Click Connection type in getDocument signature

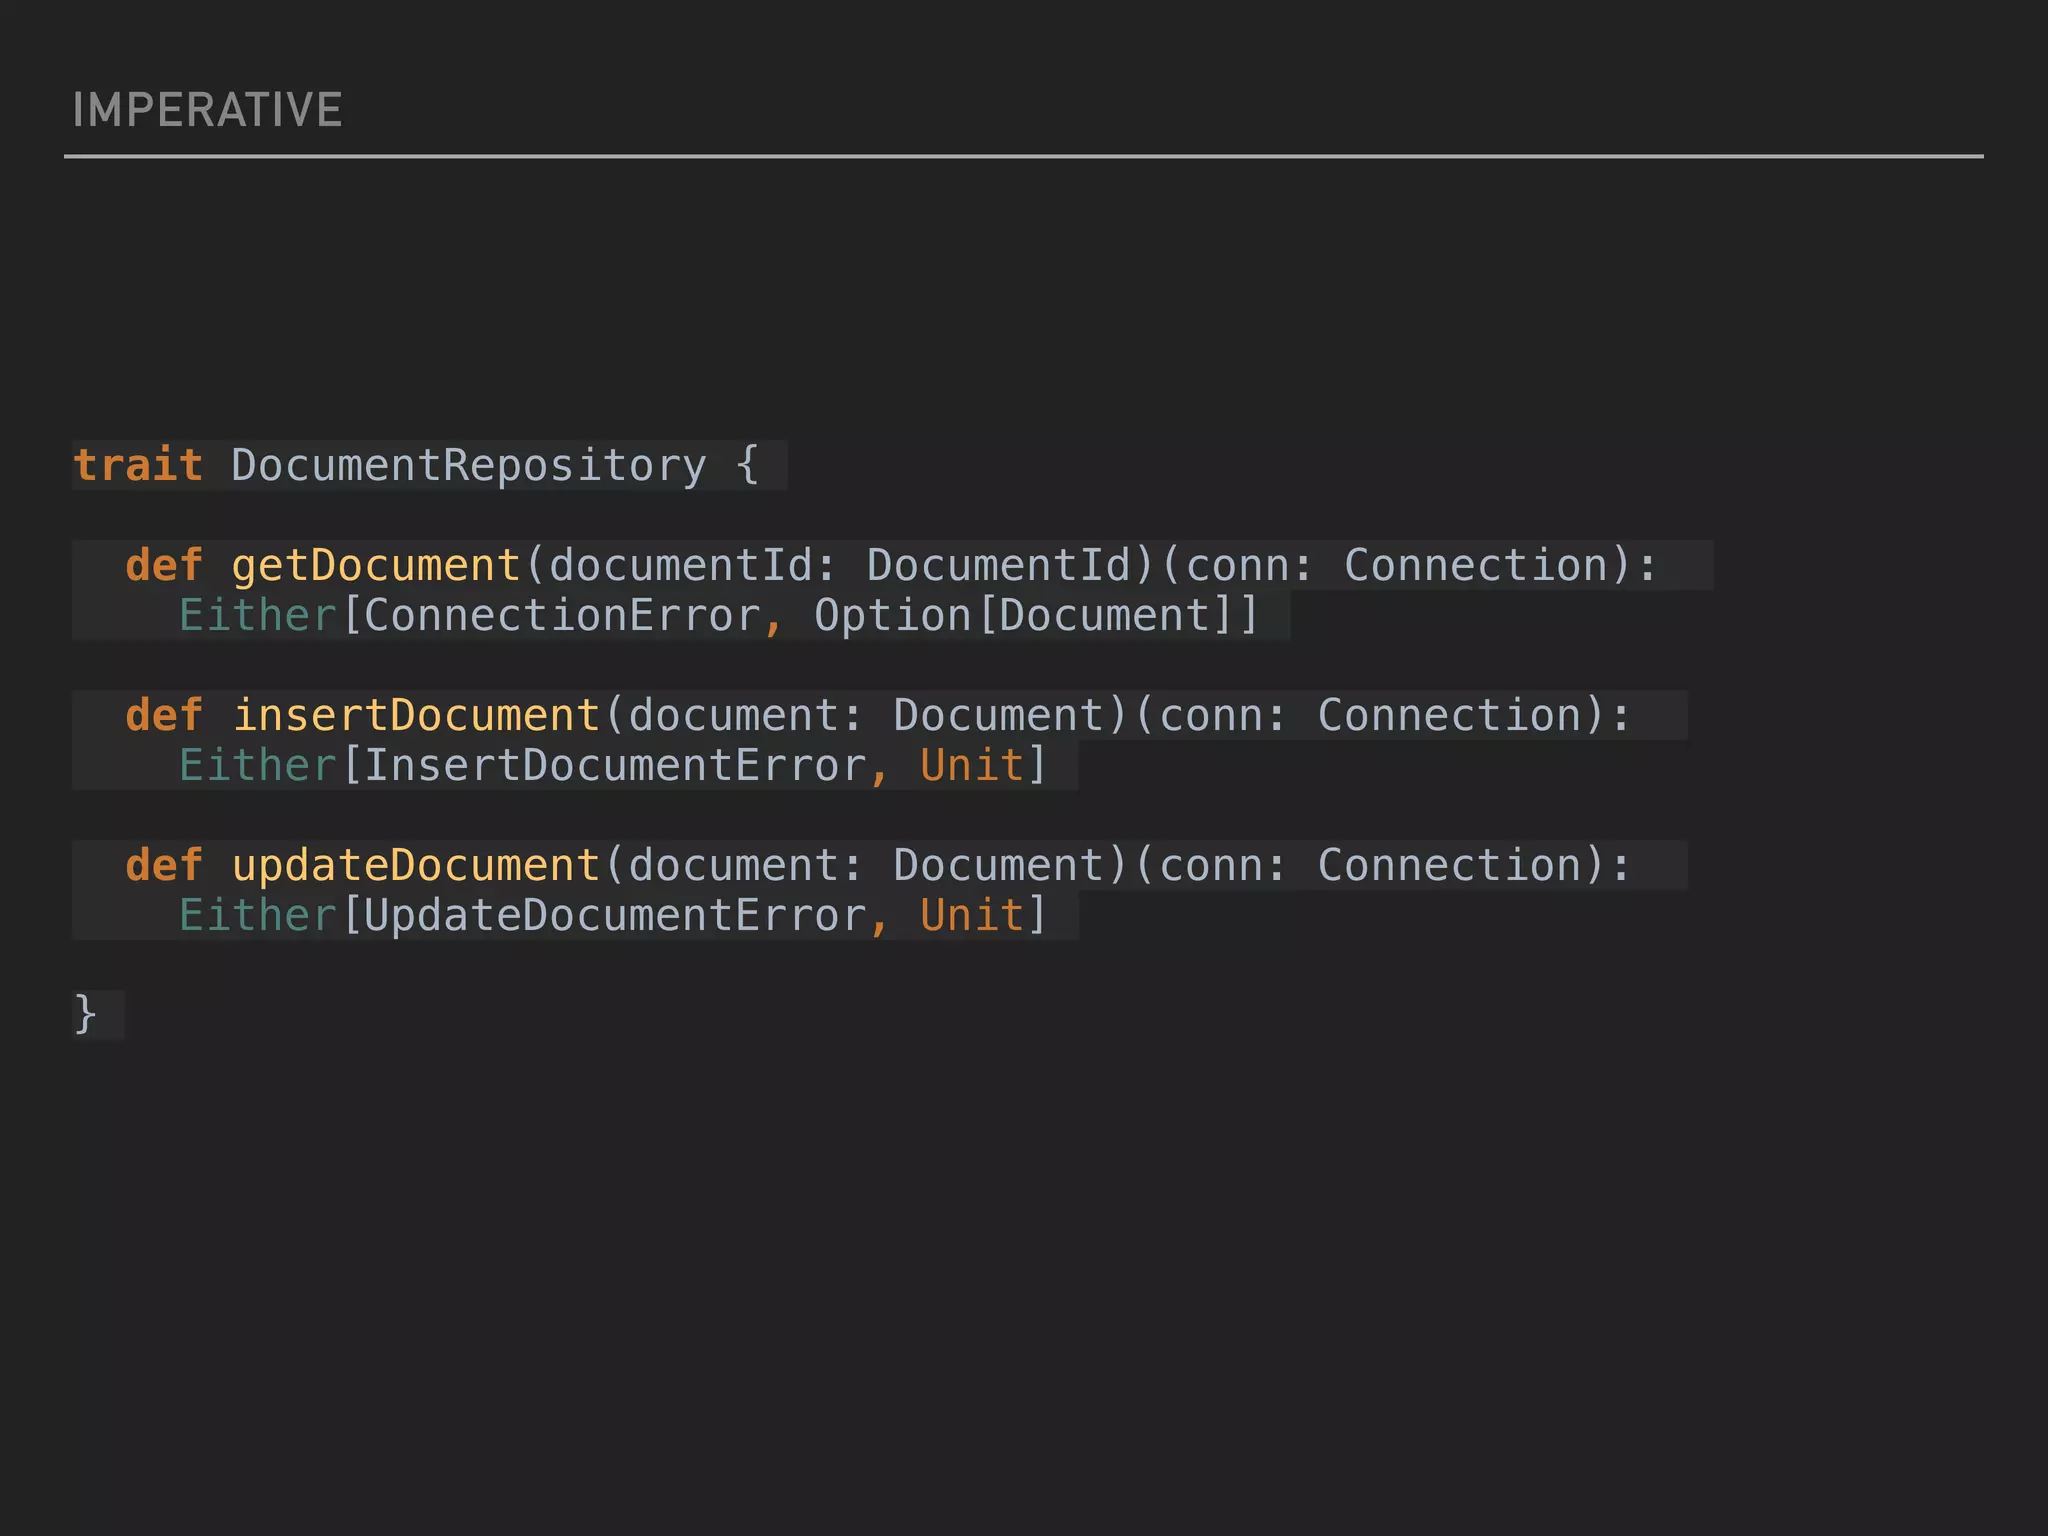(1475, 565)
